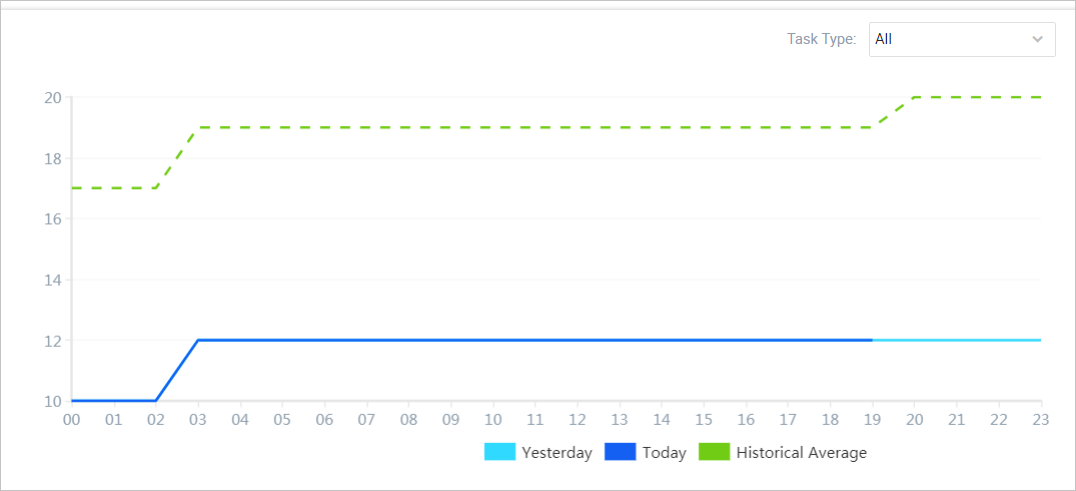Click the 23 hour axis label
1076x491 pixels.
[1041, 420]
